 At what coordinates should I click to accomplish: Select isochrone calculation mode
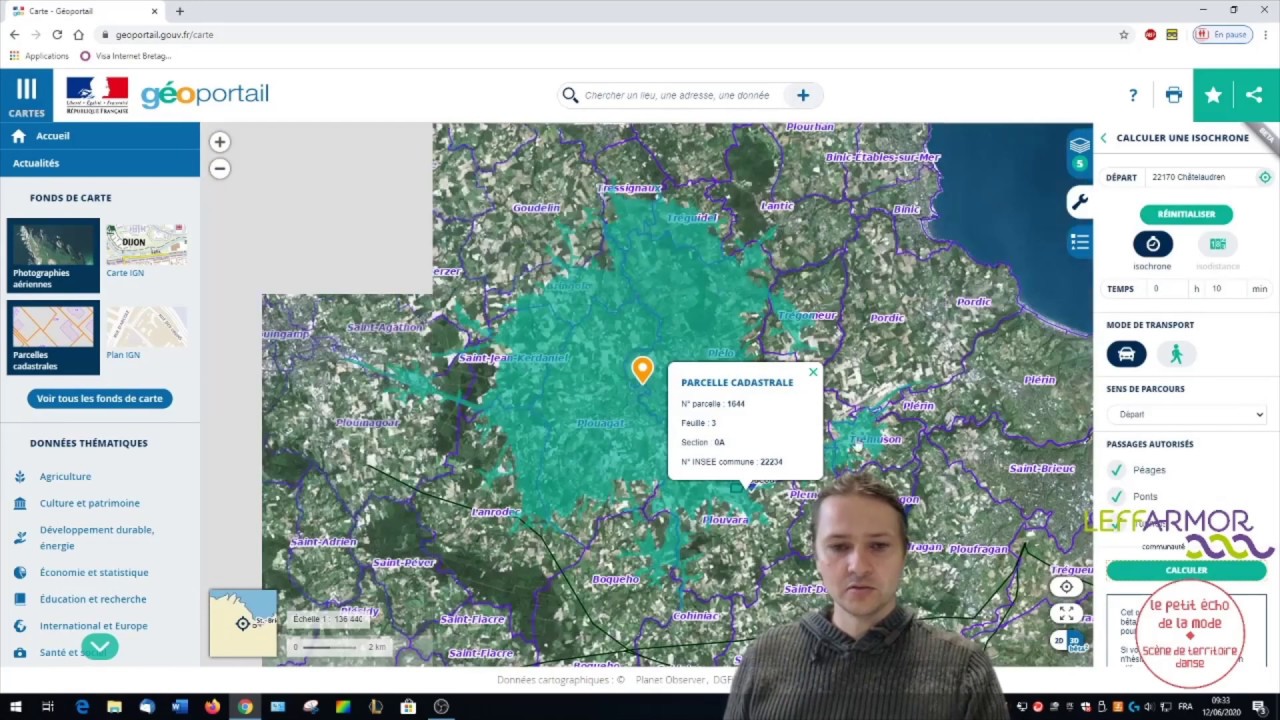click(x=1152, y=244)
